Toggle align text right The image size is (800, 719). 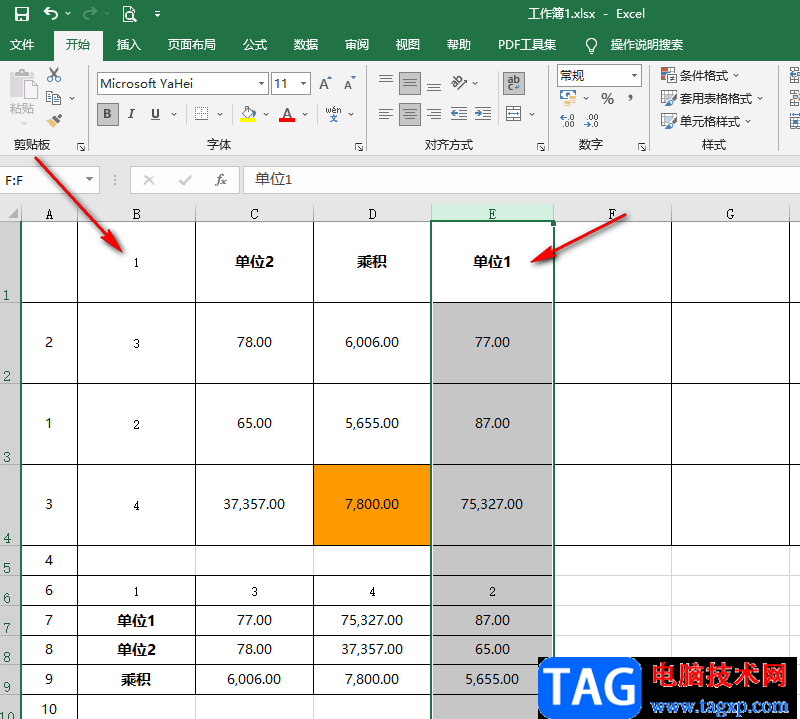tap(434, 114)
